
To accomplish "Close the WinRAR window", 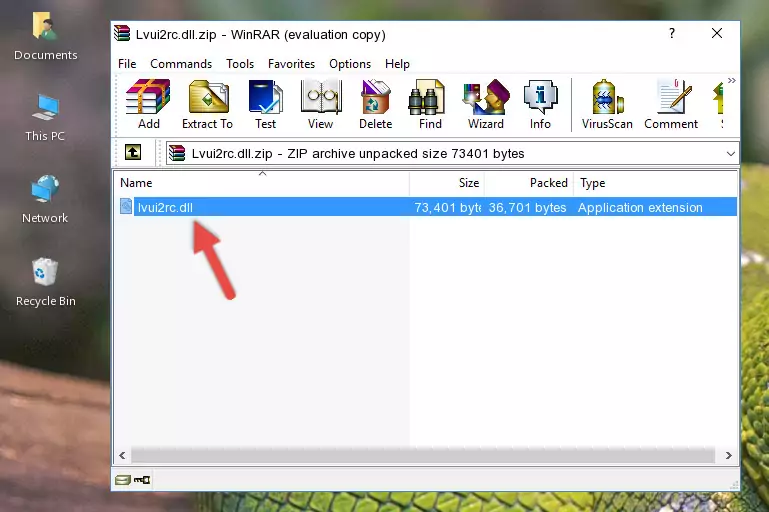I will pyautogui.click(x=717, y=33).
